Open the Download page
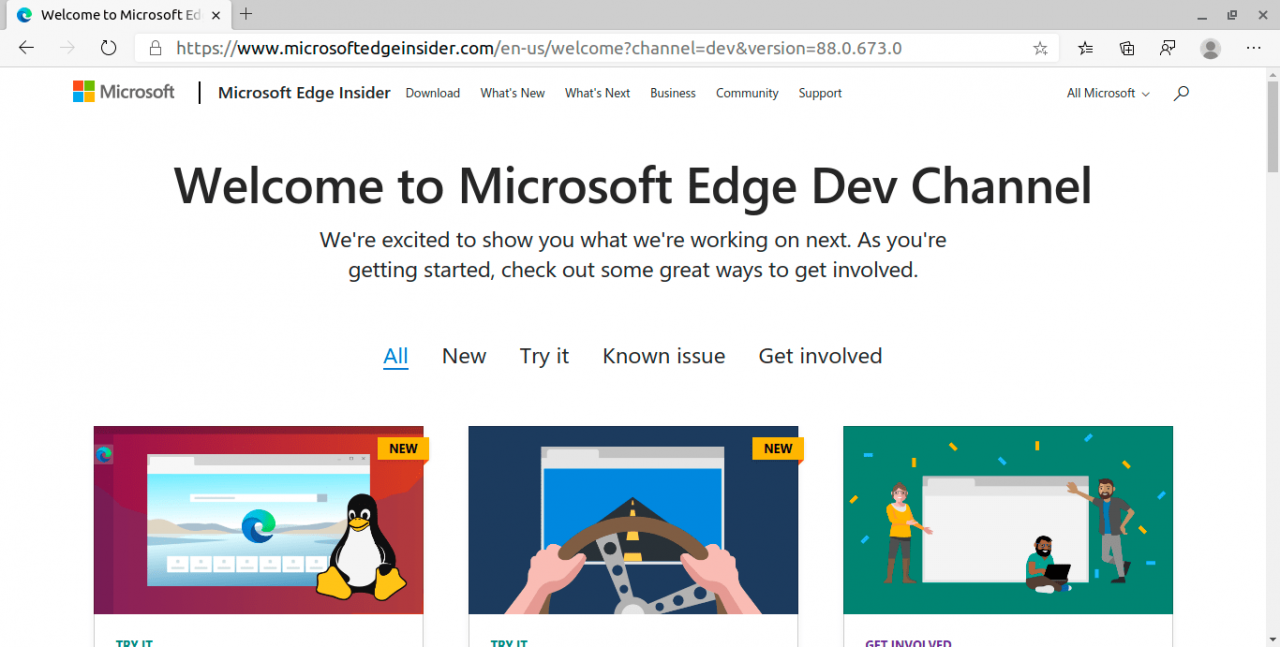The image size is (1280, 647). [x=432, y=93]
